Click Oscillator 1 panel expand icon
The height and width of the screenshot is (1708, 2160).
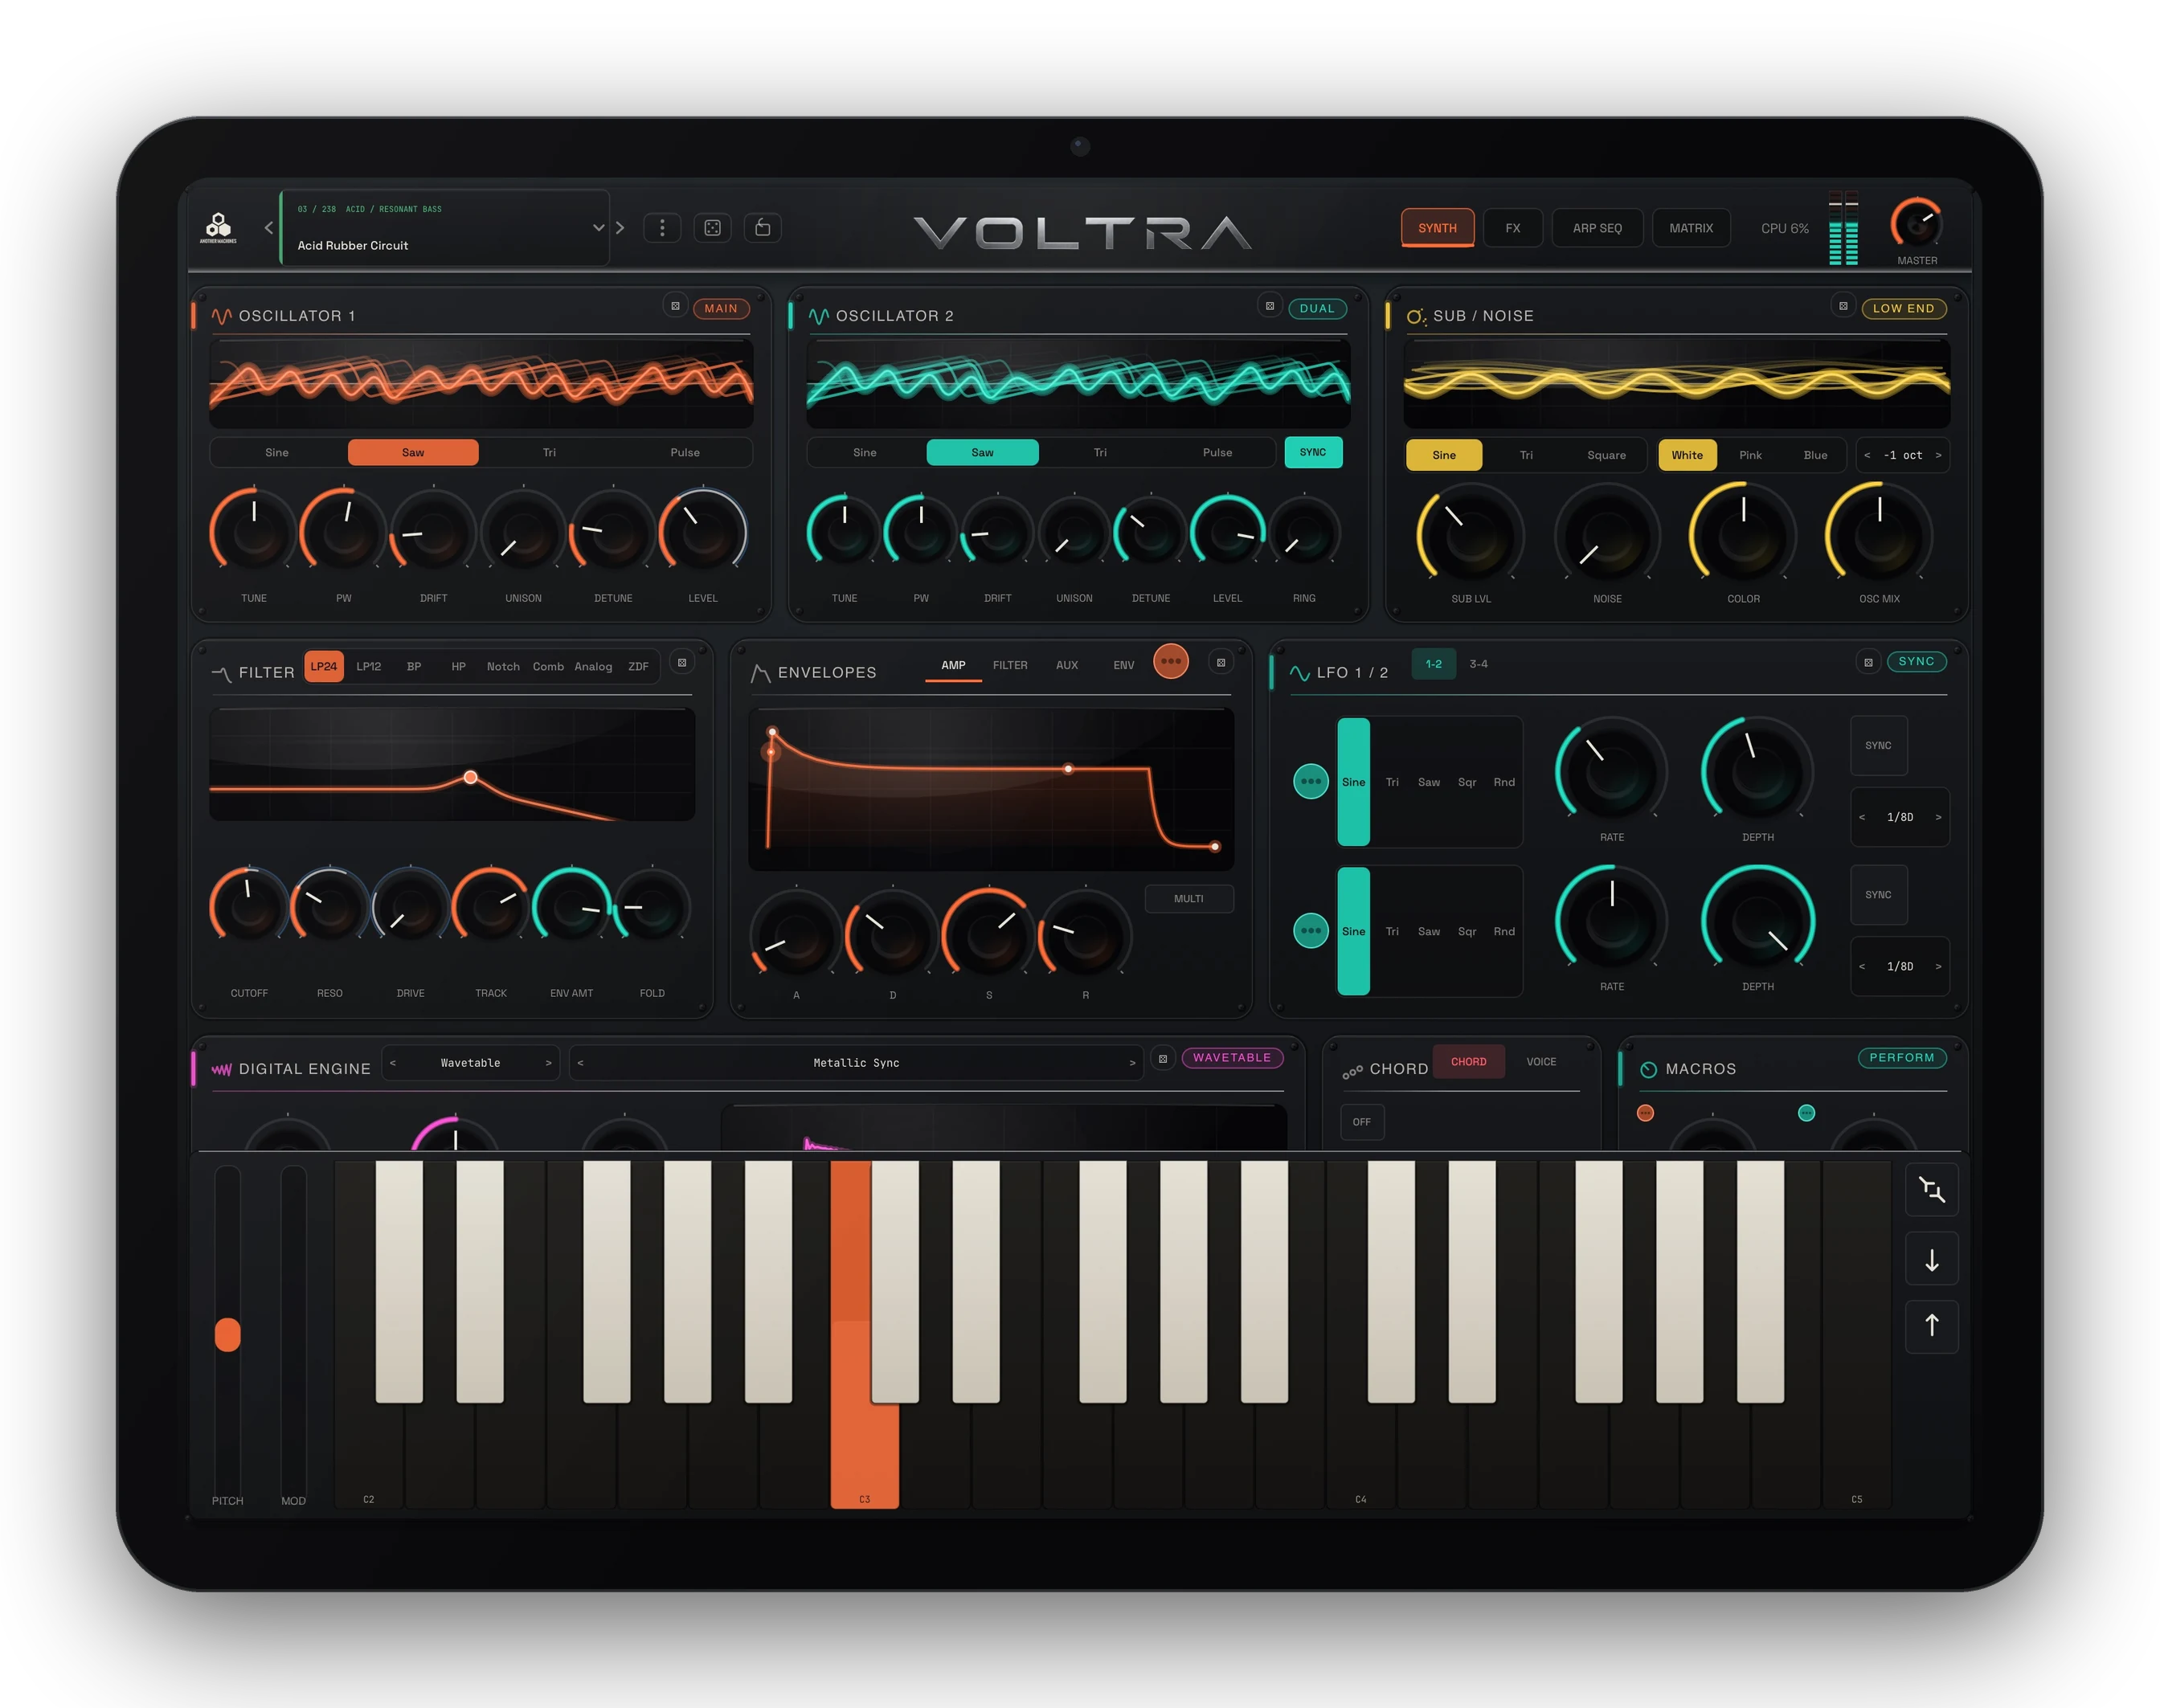(x=675, y=306)
